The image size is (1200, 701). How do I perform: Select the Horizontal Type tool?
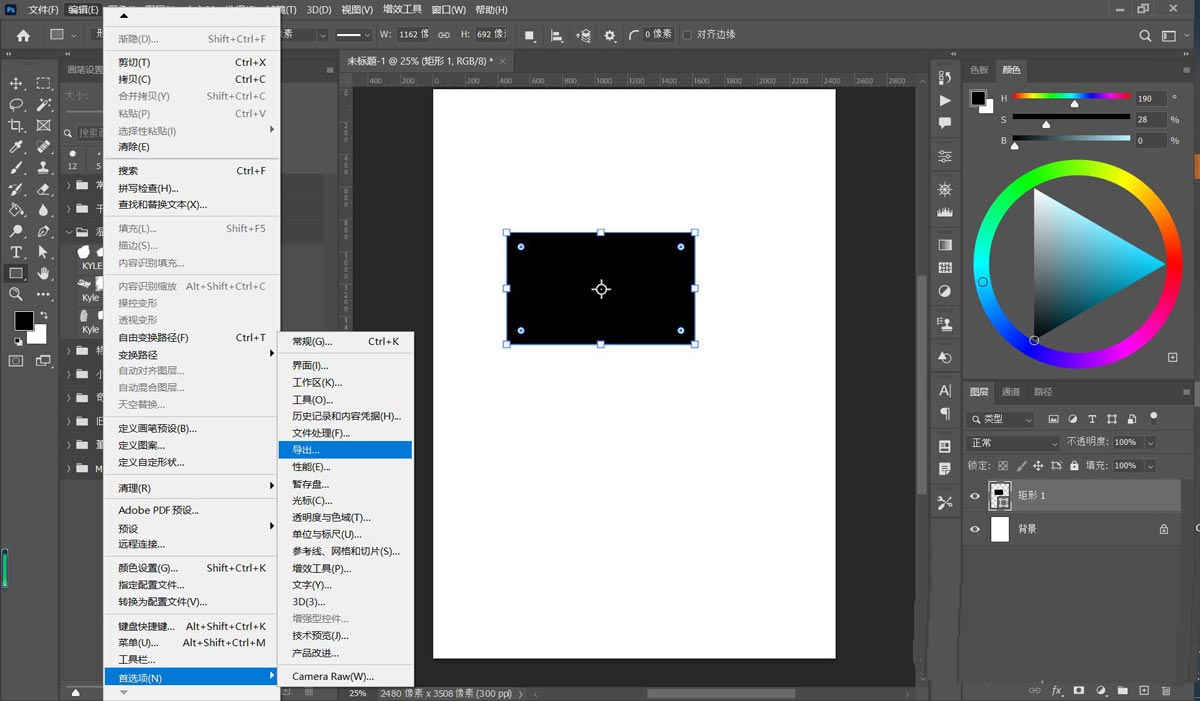(x=17, y=252)
